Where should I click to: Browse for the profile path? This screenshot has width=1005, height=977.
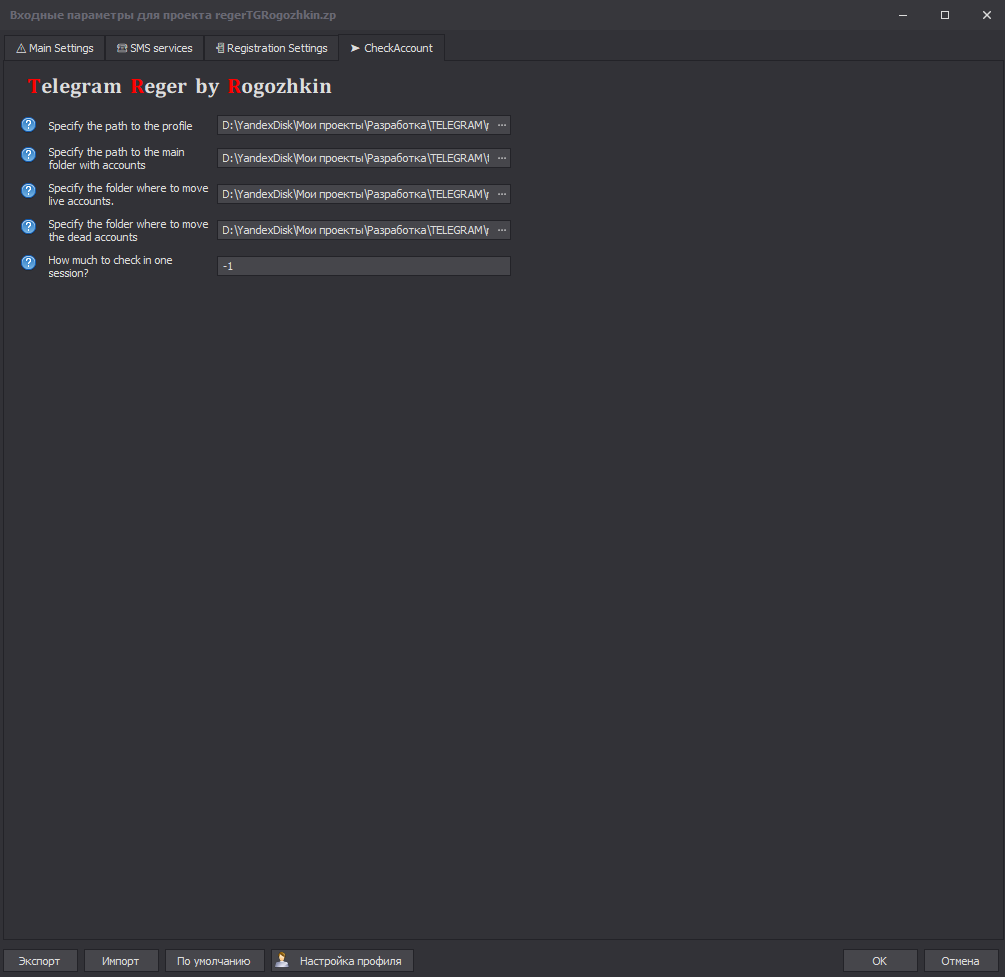pos(502,125)
